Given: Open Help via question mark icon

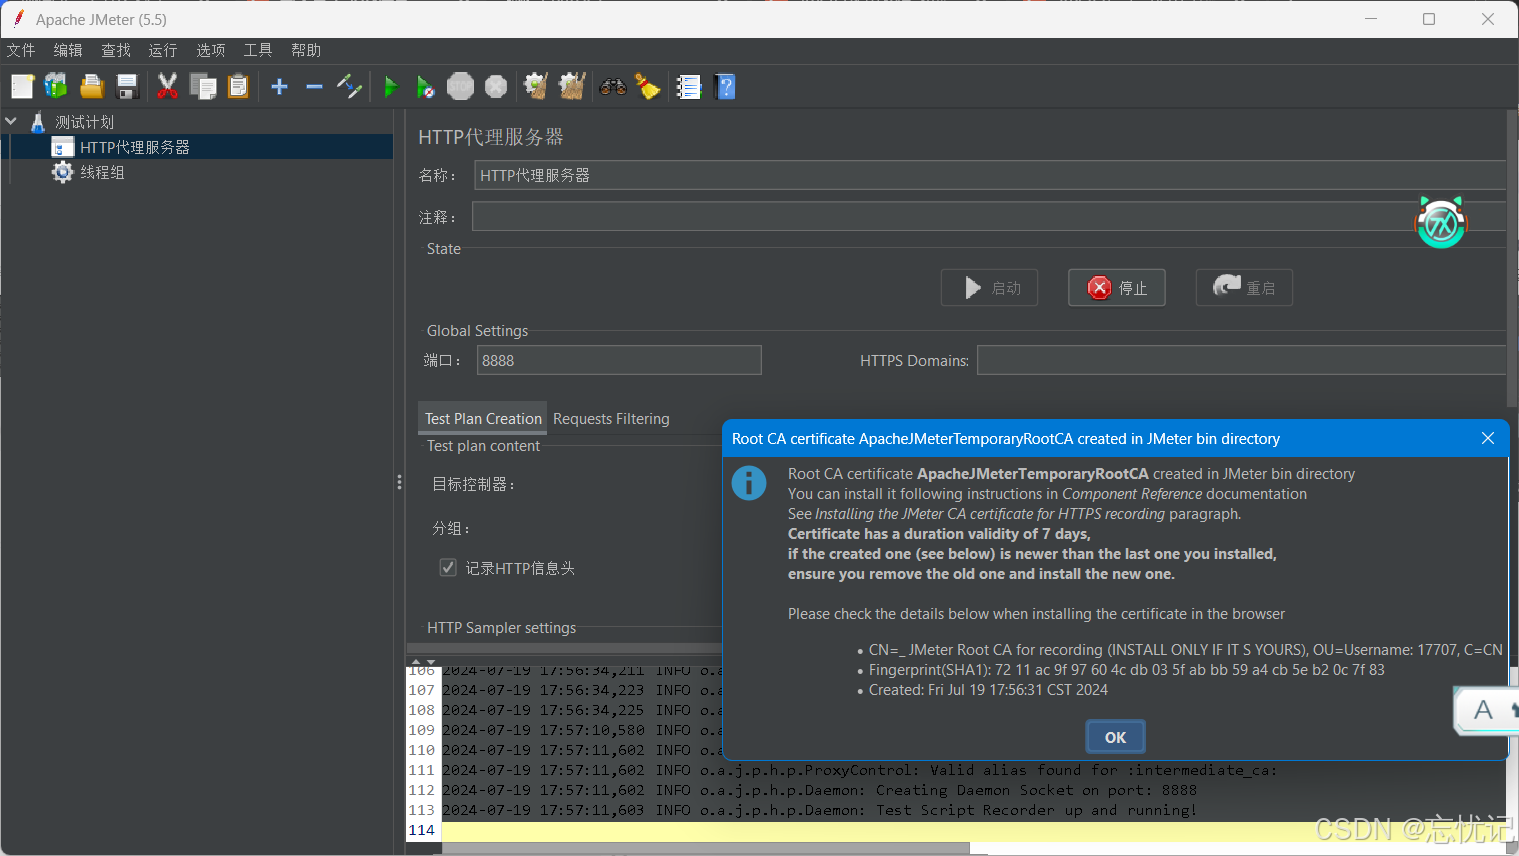Looking at the screenshot, I should click(x=727, y=87).
